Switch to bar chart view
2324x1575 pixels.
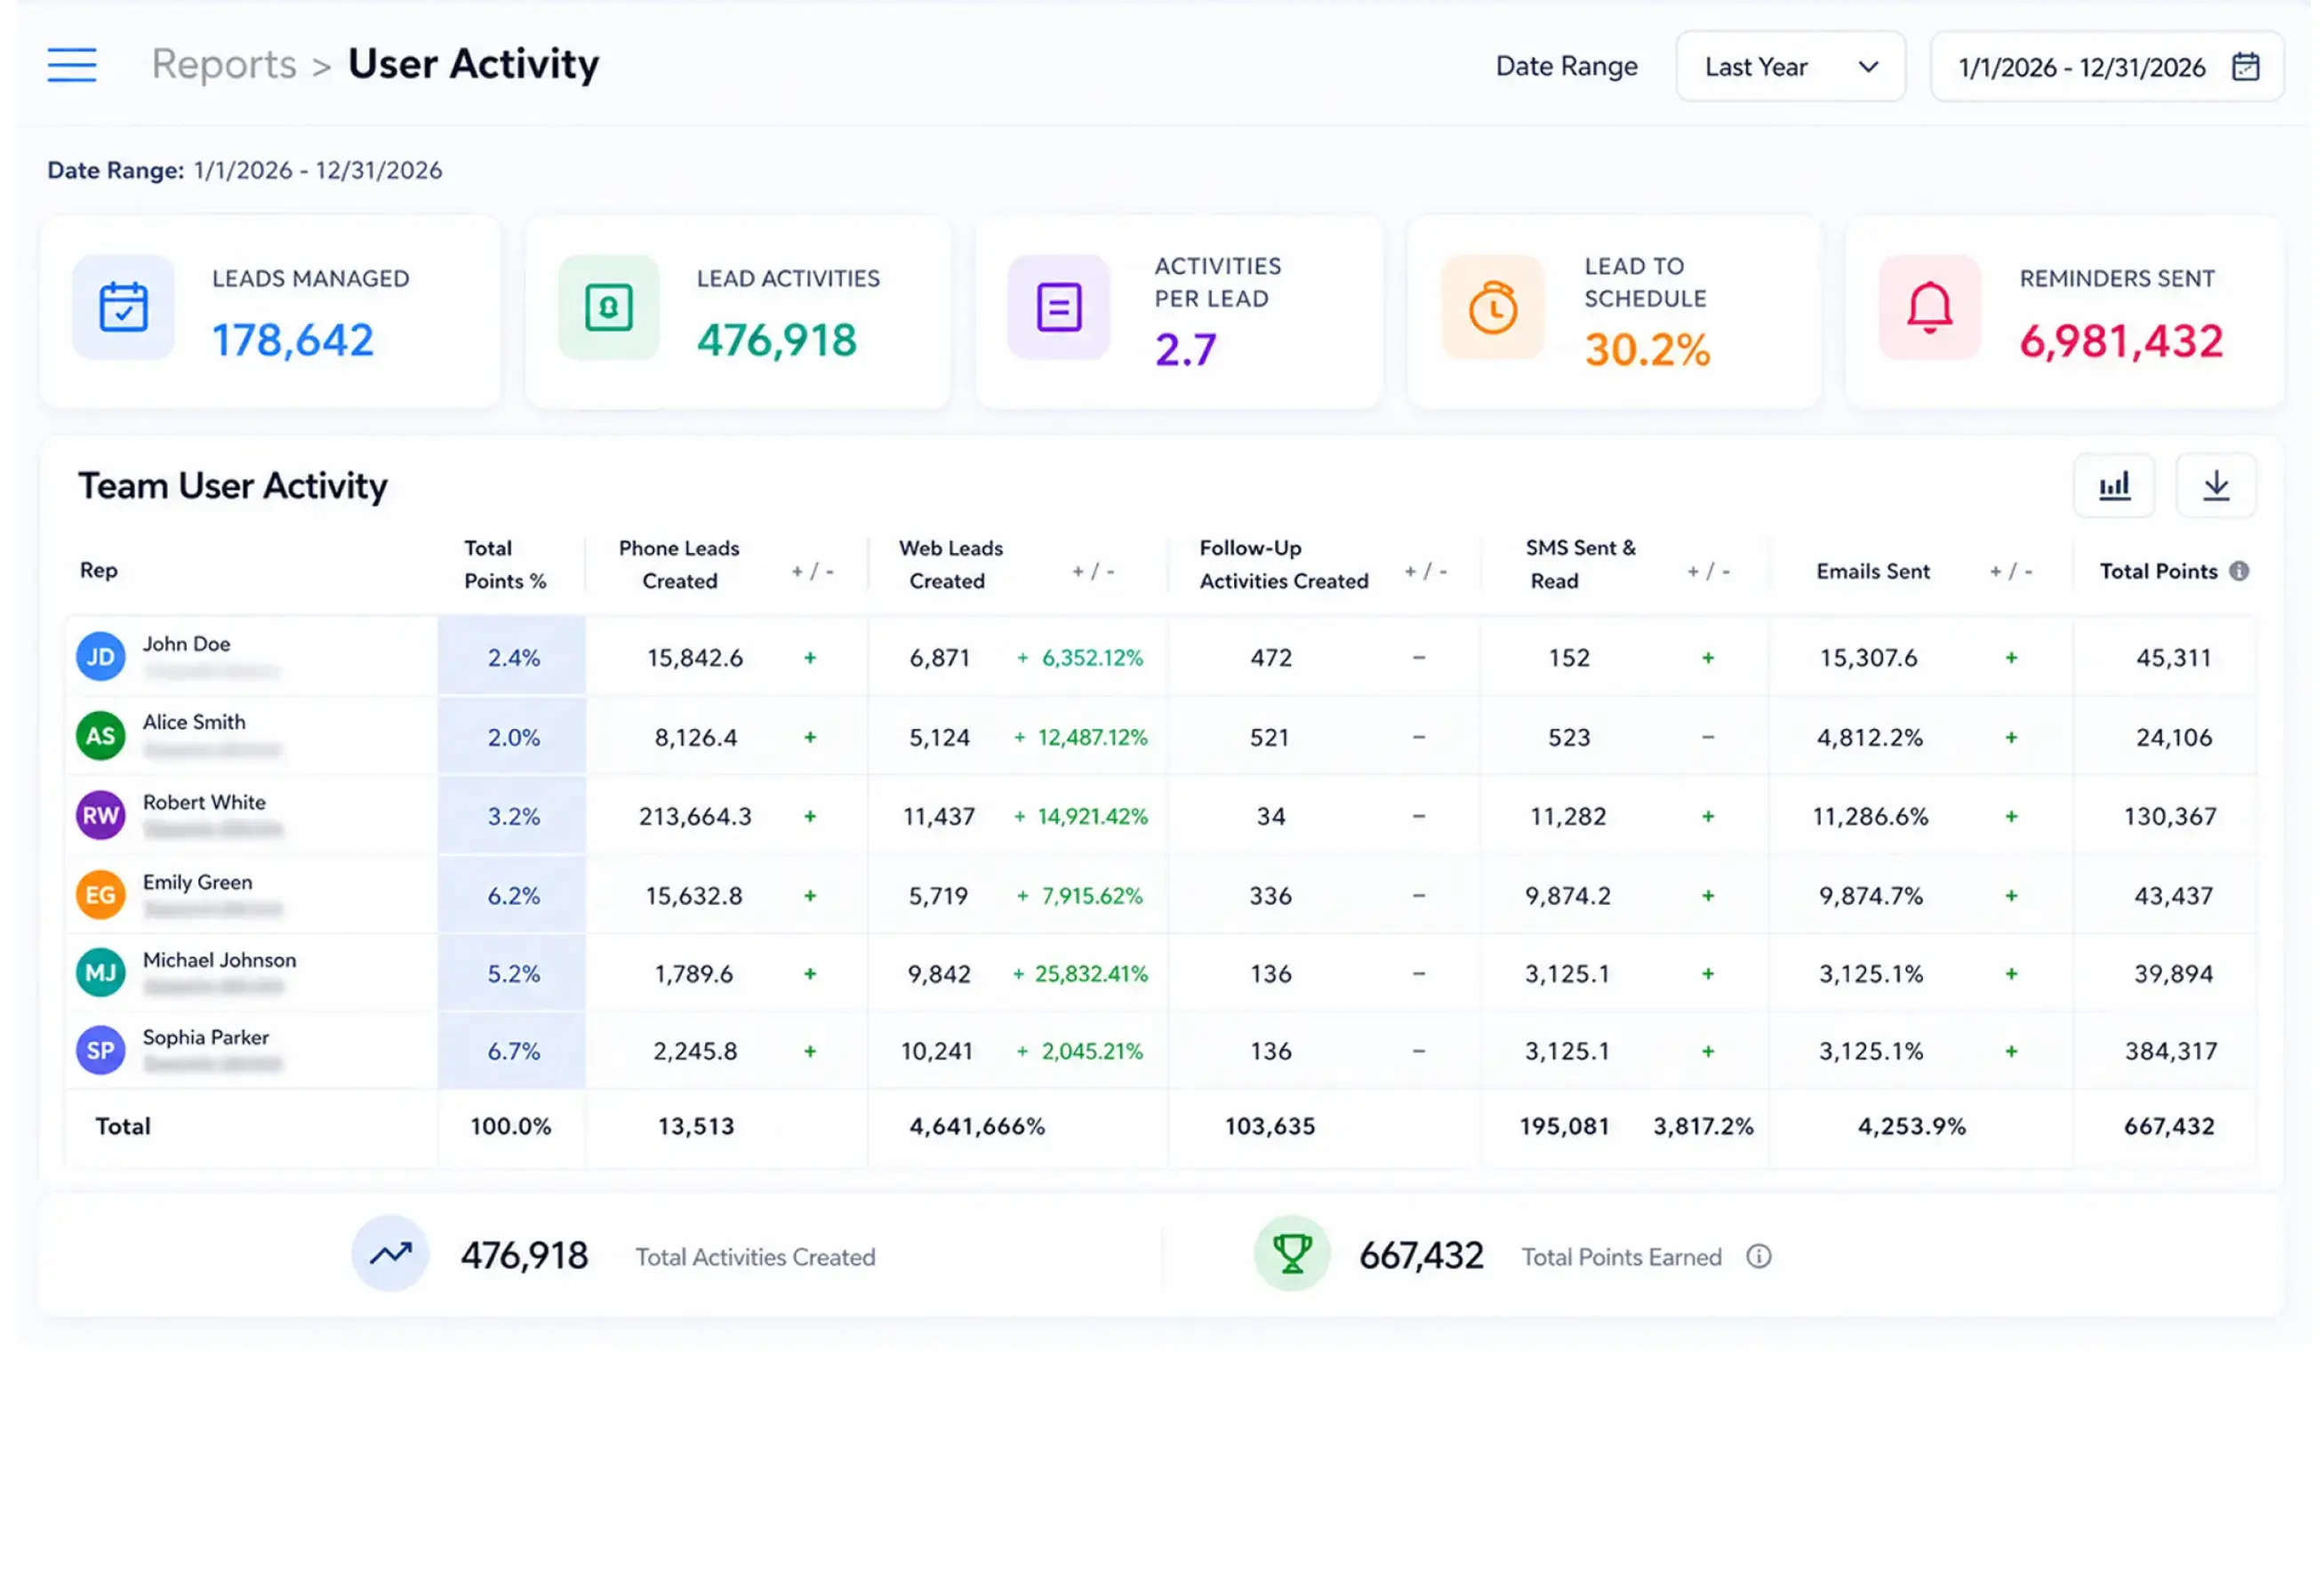pos(2114,486)
